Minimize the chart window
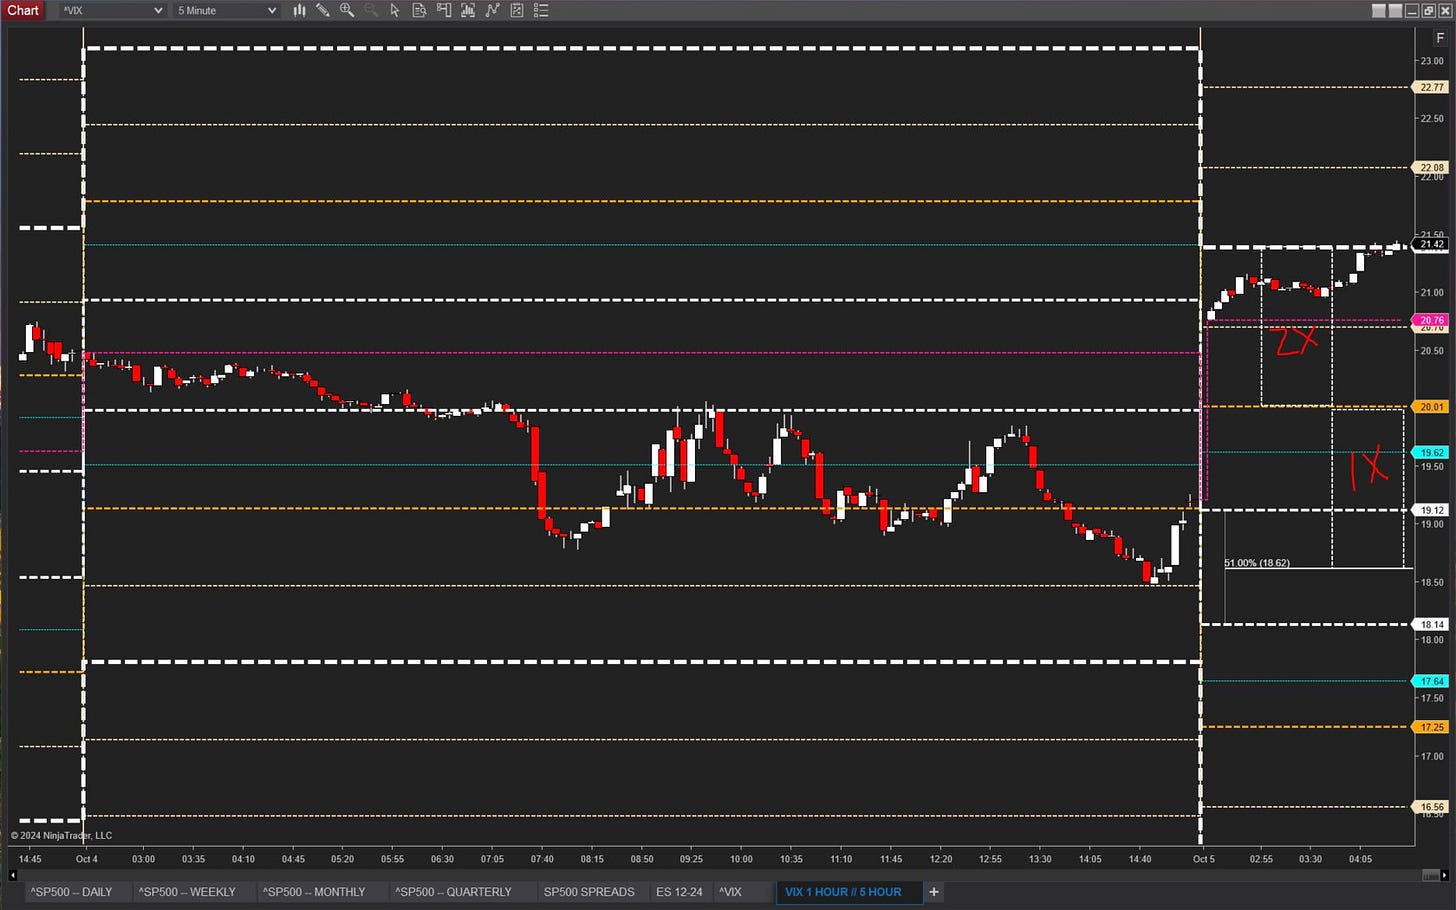This screenshot has height=910, width=1456. (x=1412, y=10)
